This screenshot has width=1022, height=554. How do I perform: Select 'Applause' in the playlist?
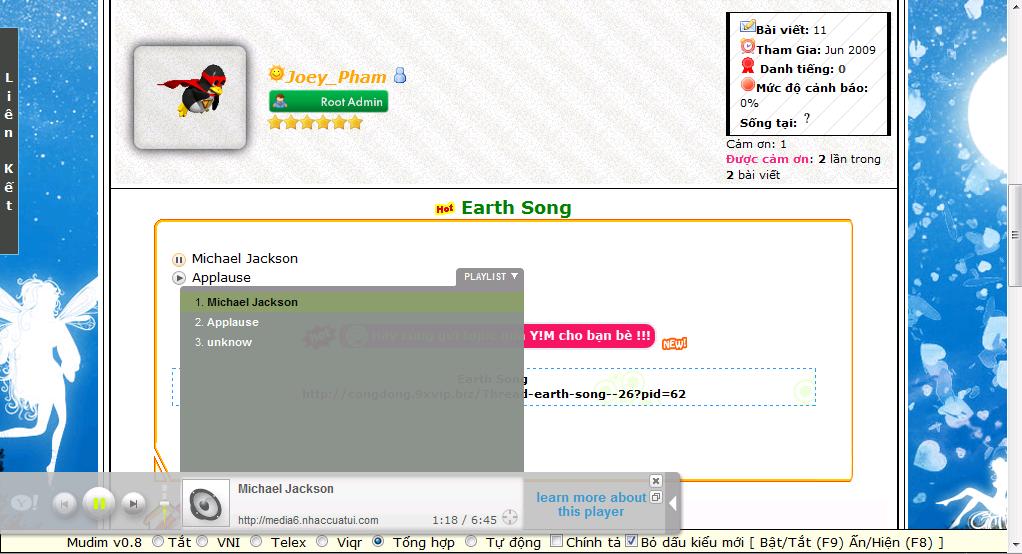pos(232,322)
